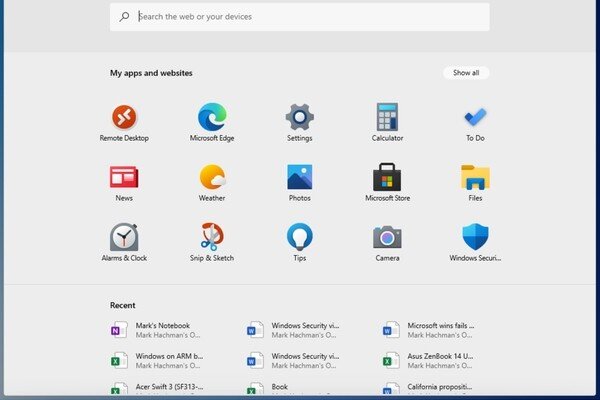600x400 pixels.
Task: Open Microsoft Store
Action: click(x=387, y=183)
